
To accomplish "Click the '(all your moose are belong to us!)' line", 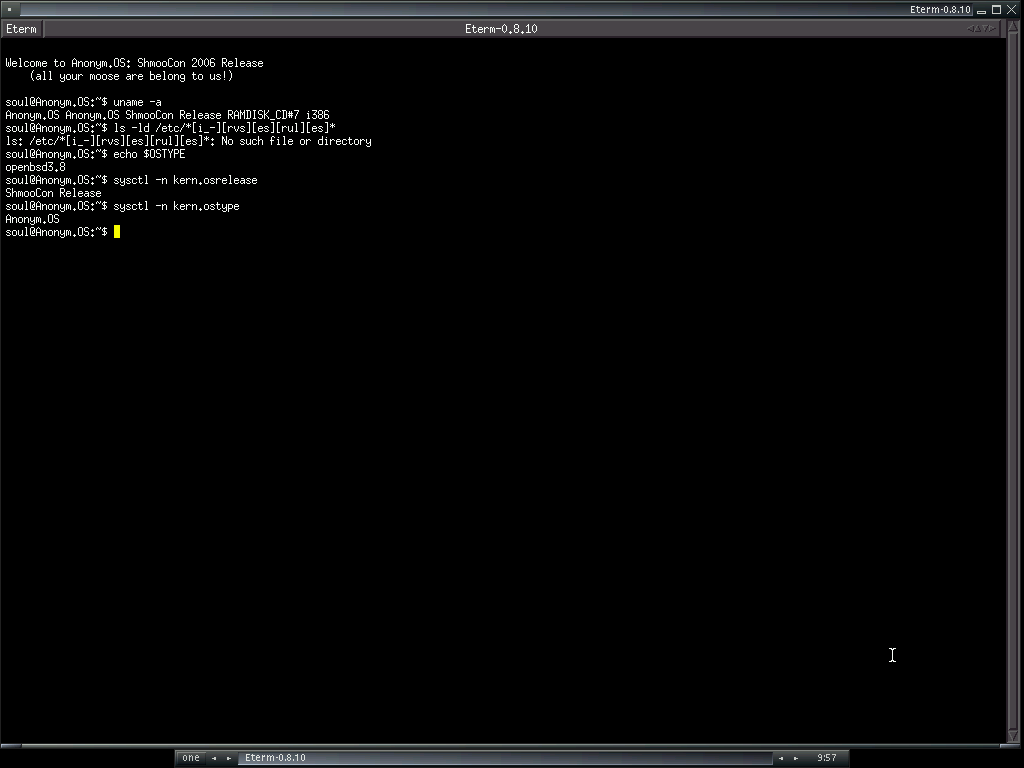I will [131, 76].
